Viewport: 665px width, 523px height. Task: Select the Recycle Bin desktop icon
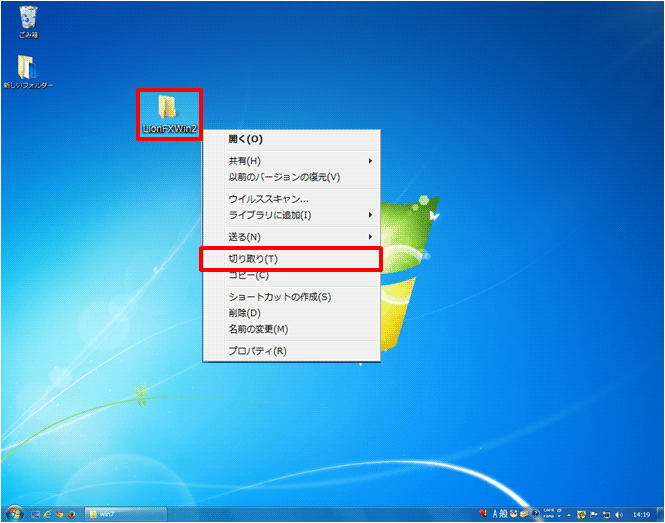28,22
